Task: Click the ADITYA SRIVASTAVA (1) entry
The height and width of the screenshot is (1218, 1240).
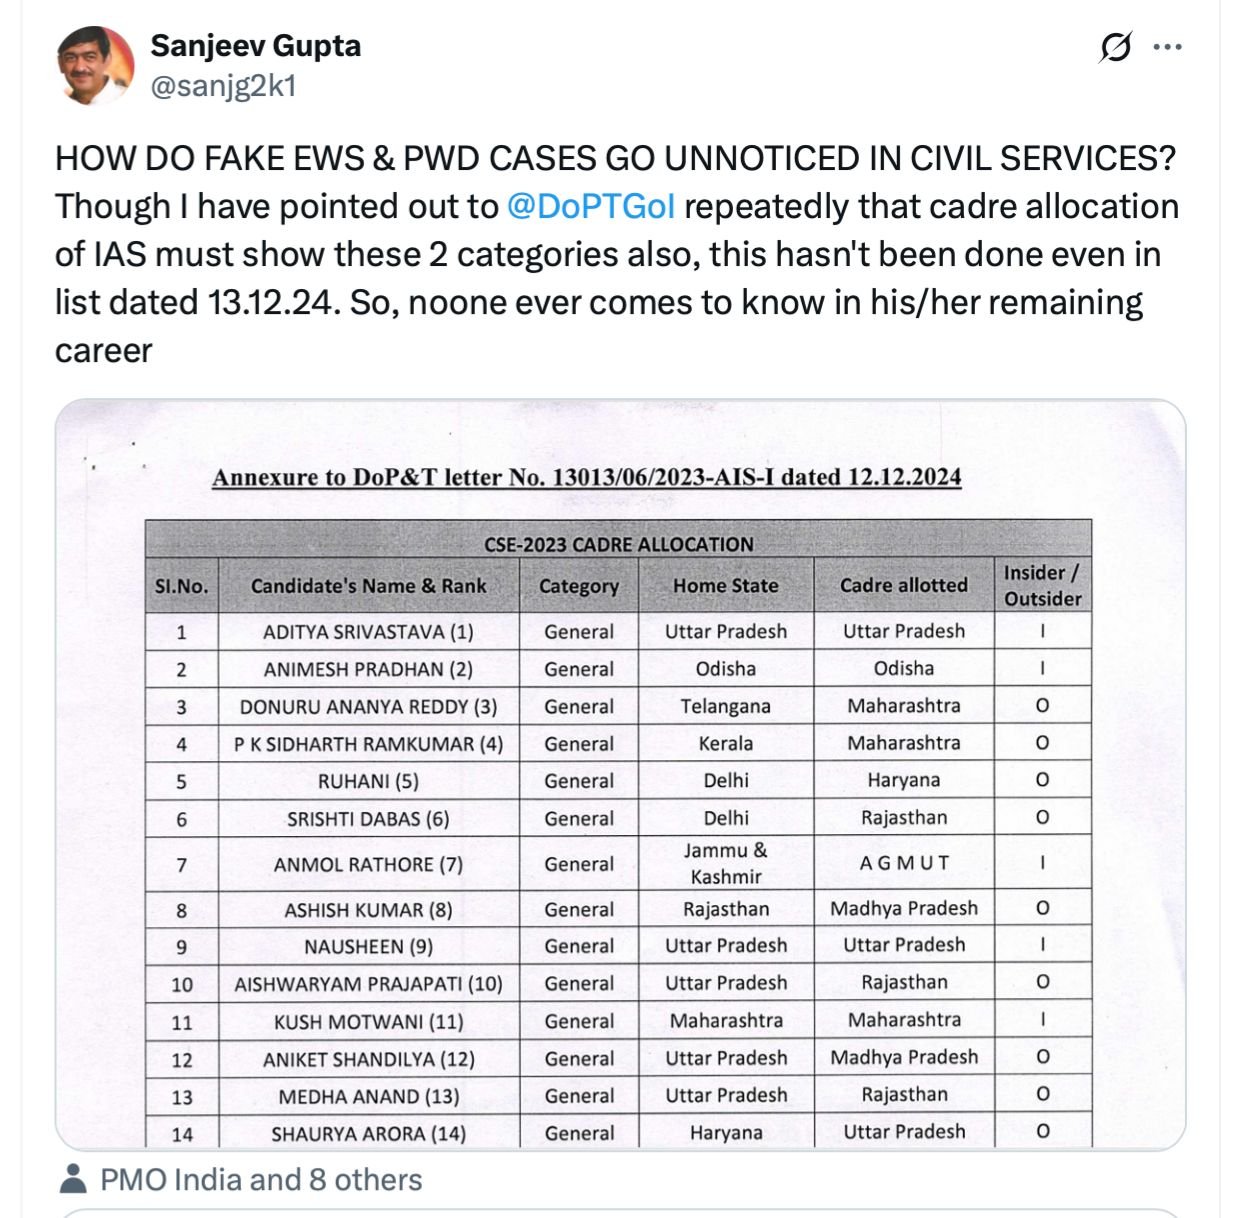Action: [x=368, y=632]
